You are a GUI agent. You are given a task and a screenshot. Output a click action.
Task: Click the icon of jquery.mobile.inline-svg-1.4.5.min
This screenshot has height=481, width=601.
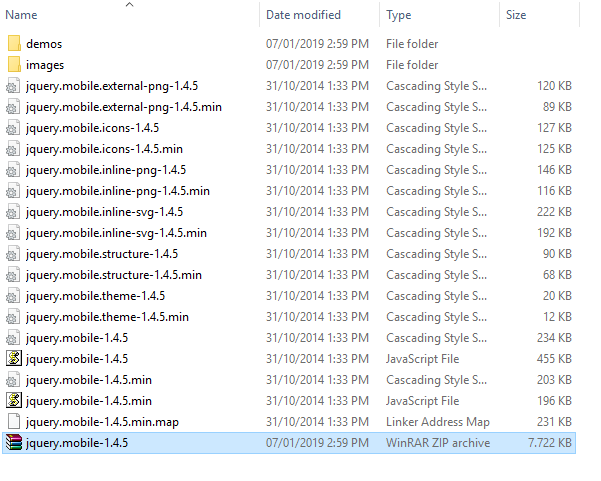tap(13, 233)
